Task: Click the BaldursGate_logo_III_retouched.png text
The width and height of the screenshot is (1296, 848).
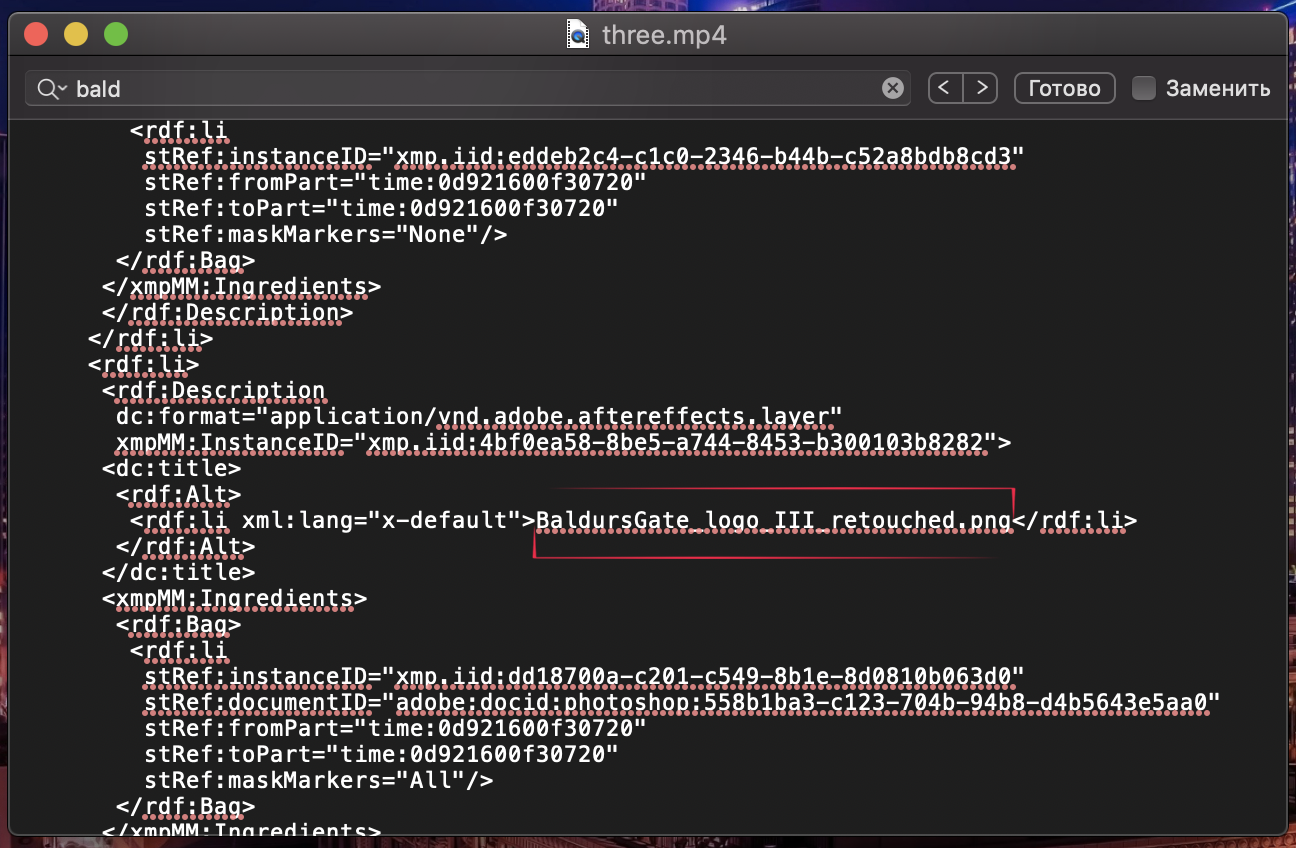Action: [x=775, y=520]
